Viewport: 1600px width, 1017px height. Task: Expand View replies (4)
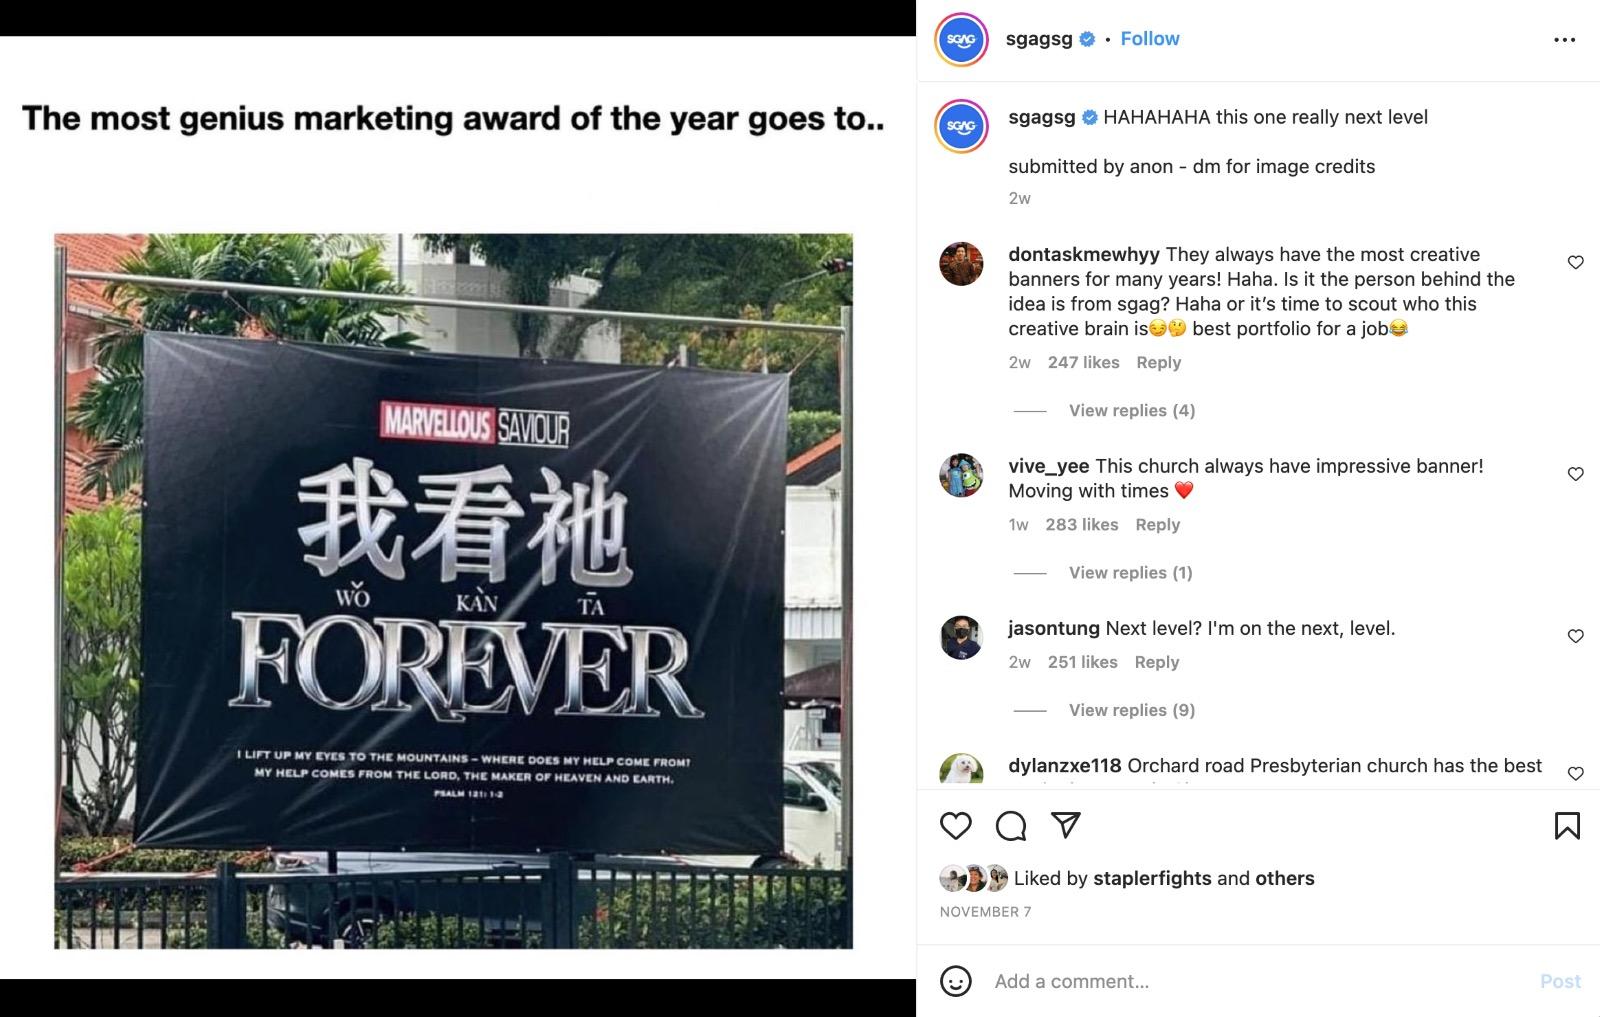[x=1132, y=410]
